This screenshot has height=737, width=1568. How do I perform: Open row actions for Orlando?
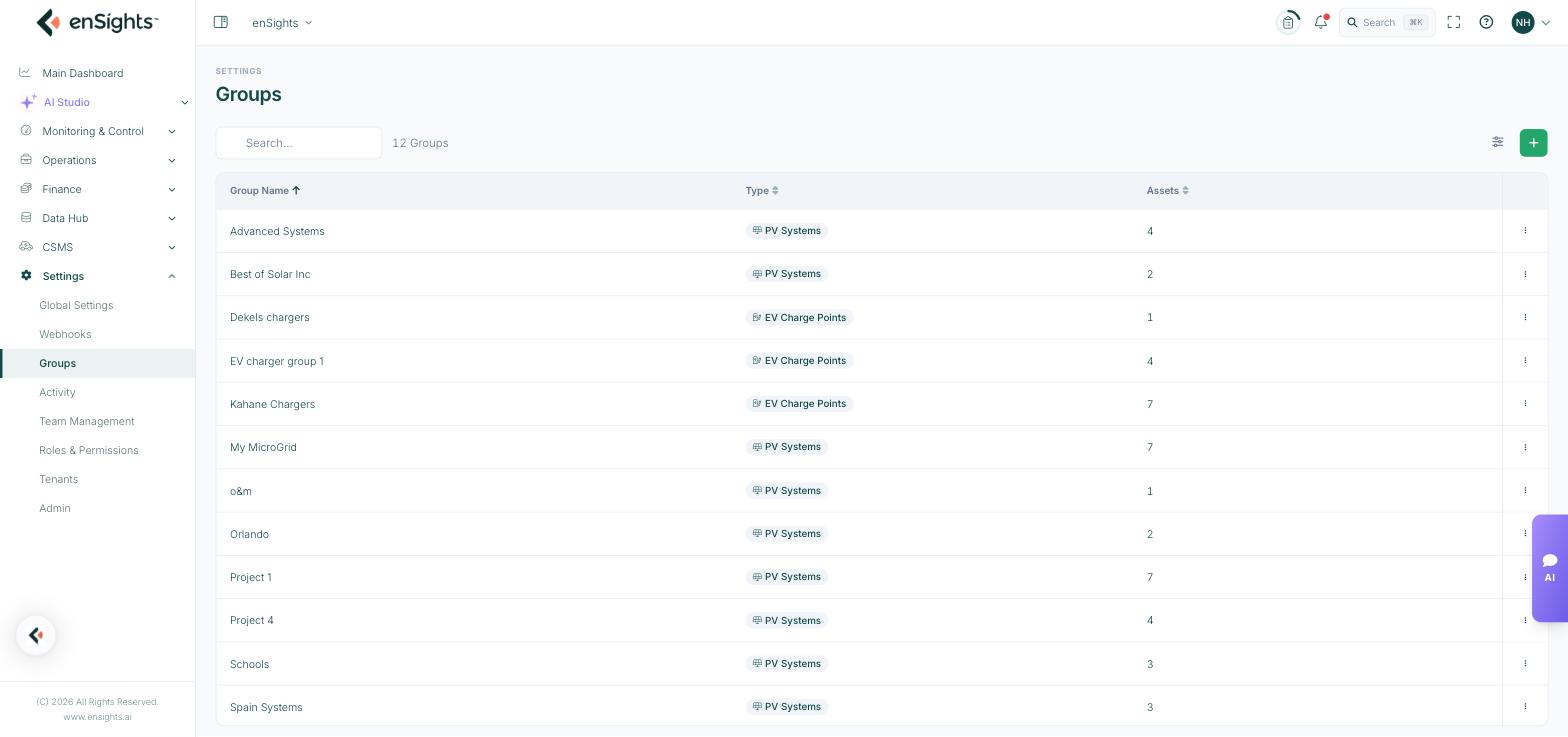1525,534
